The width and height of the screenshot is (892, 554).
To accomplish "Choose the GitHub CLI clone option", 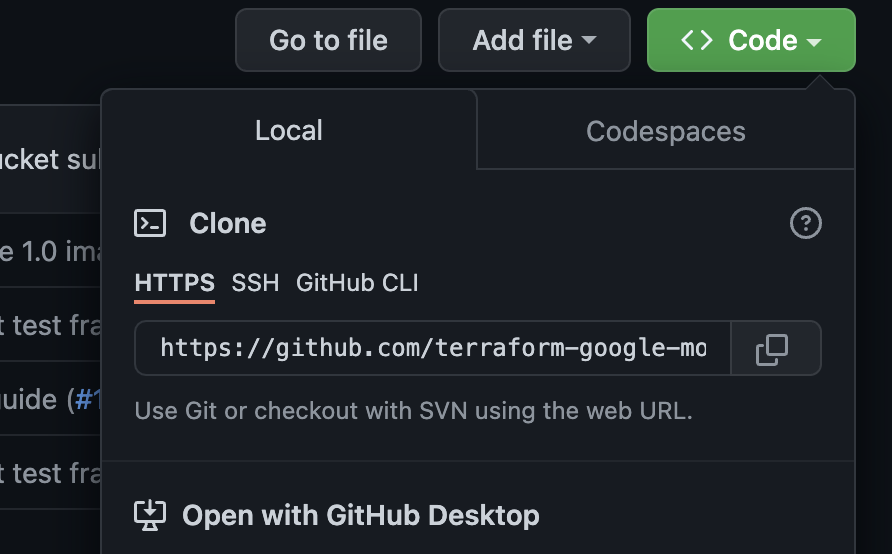I will coord(357,283).
